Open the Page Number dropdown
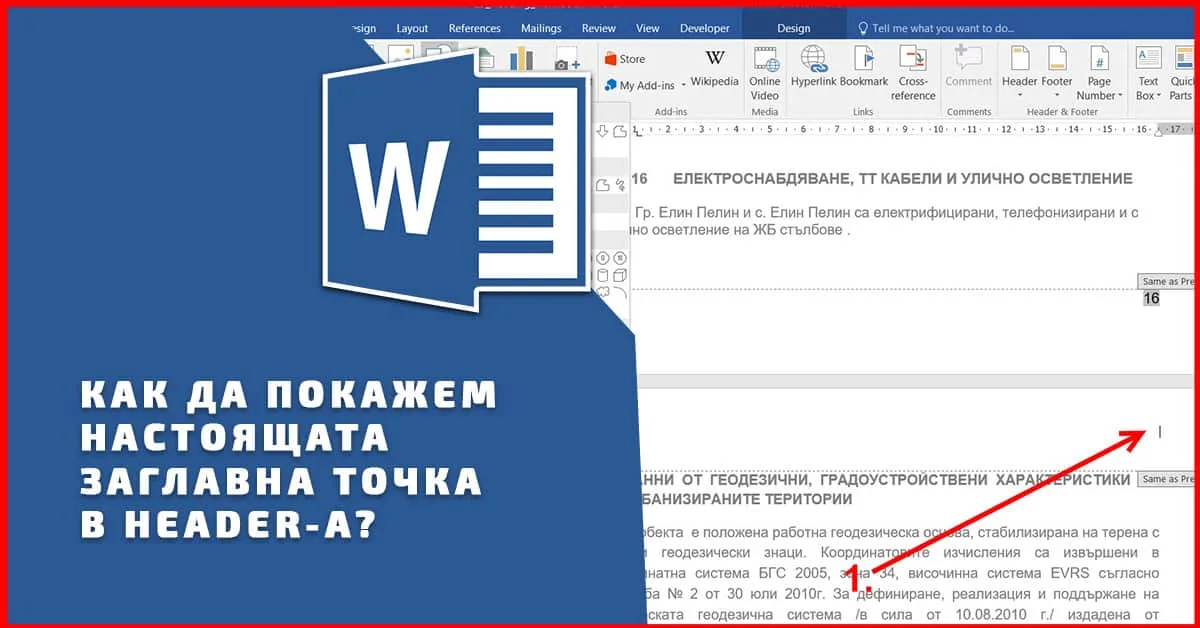Image resolution: width=1200 pixels, height=628 pixels. (x=1098, y=73)
